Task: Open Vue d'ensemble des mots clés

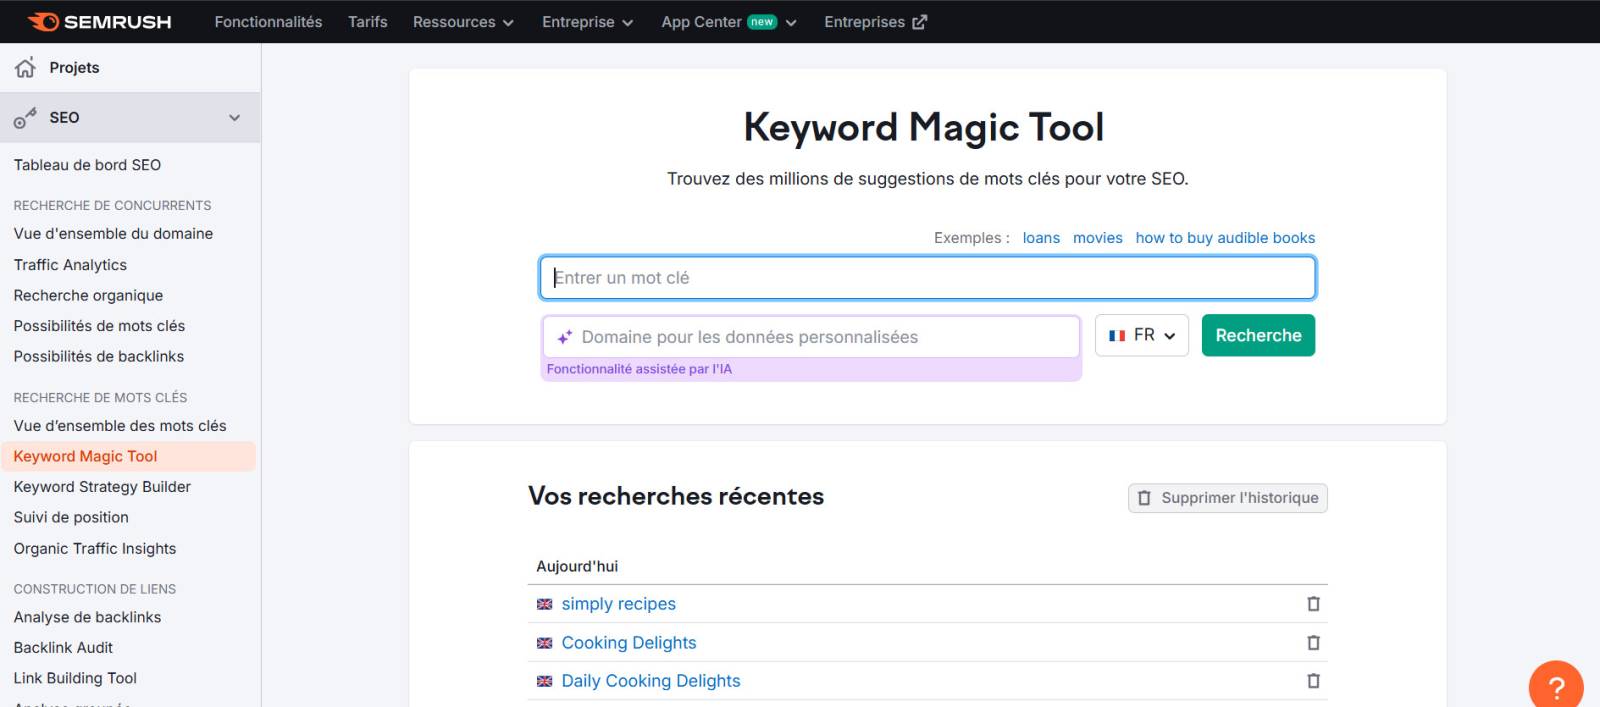Action: point(120,426)
